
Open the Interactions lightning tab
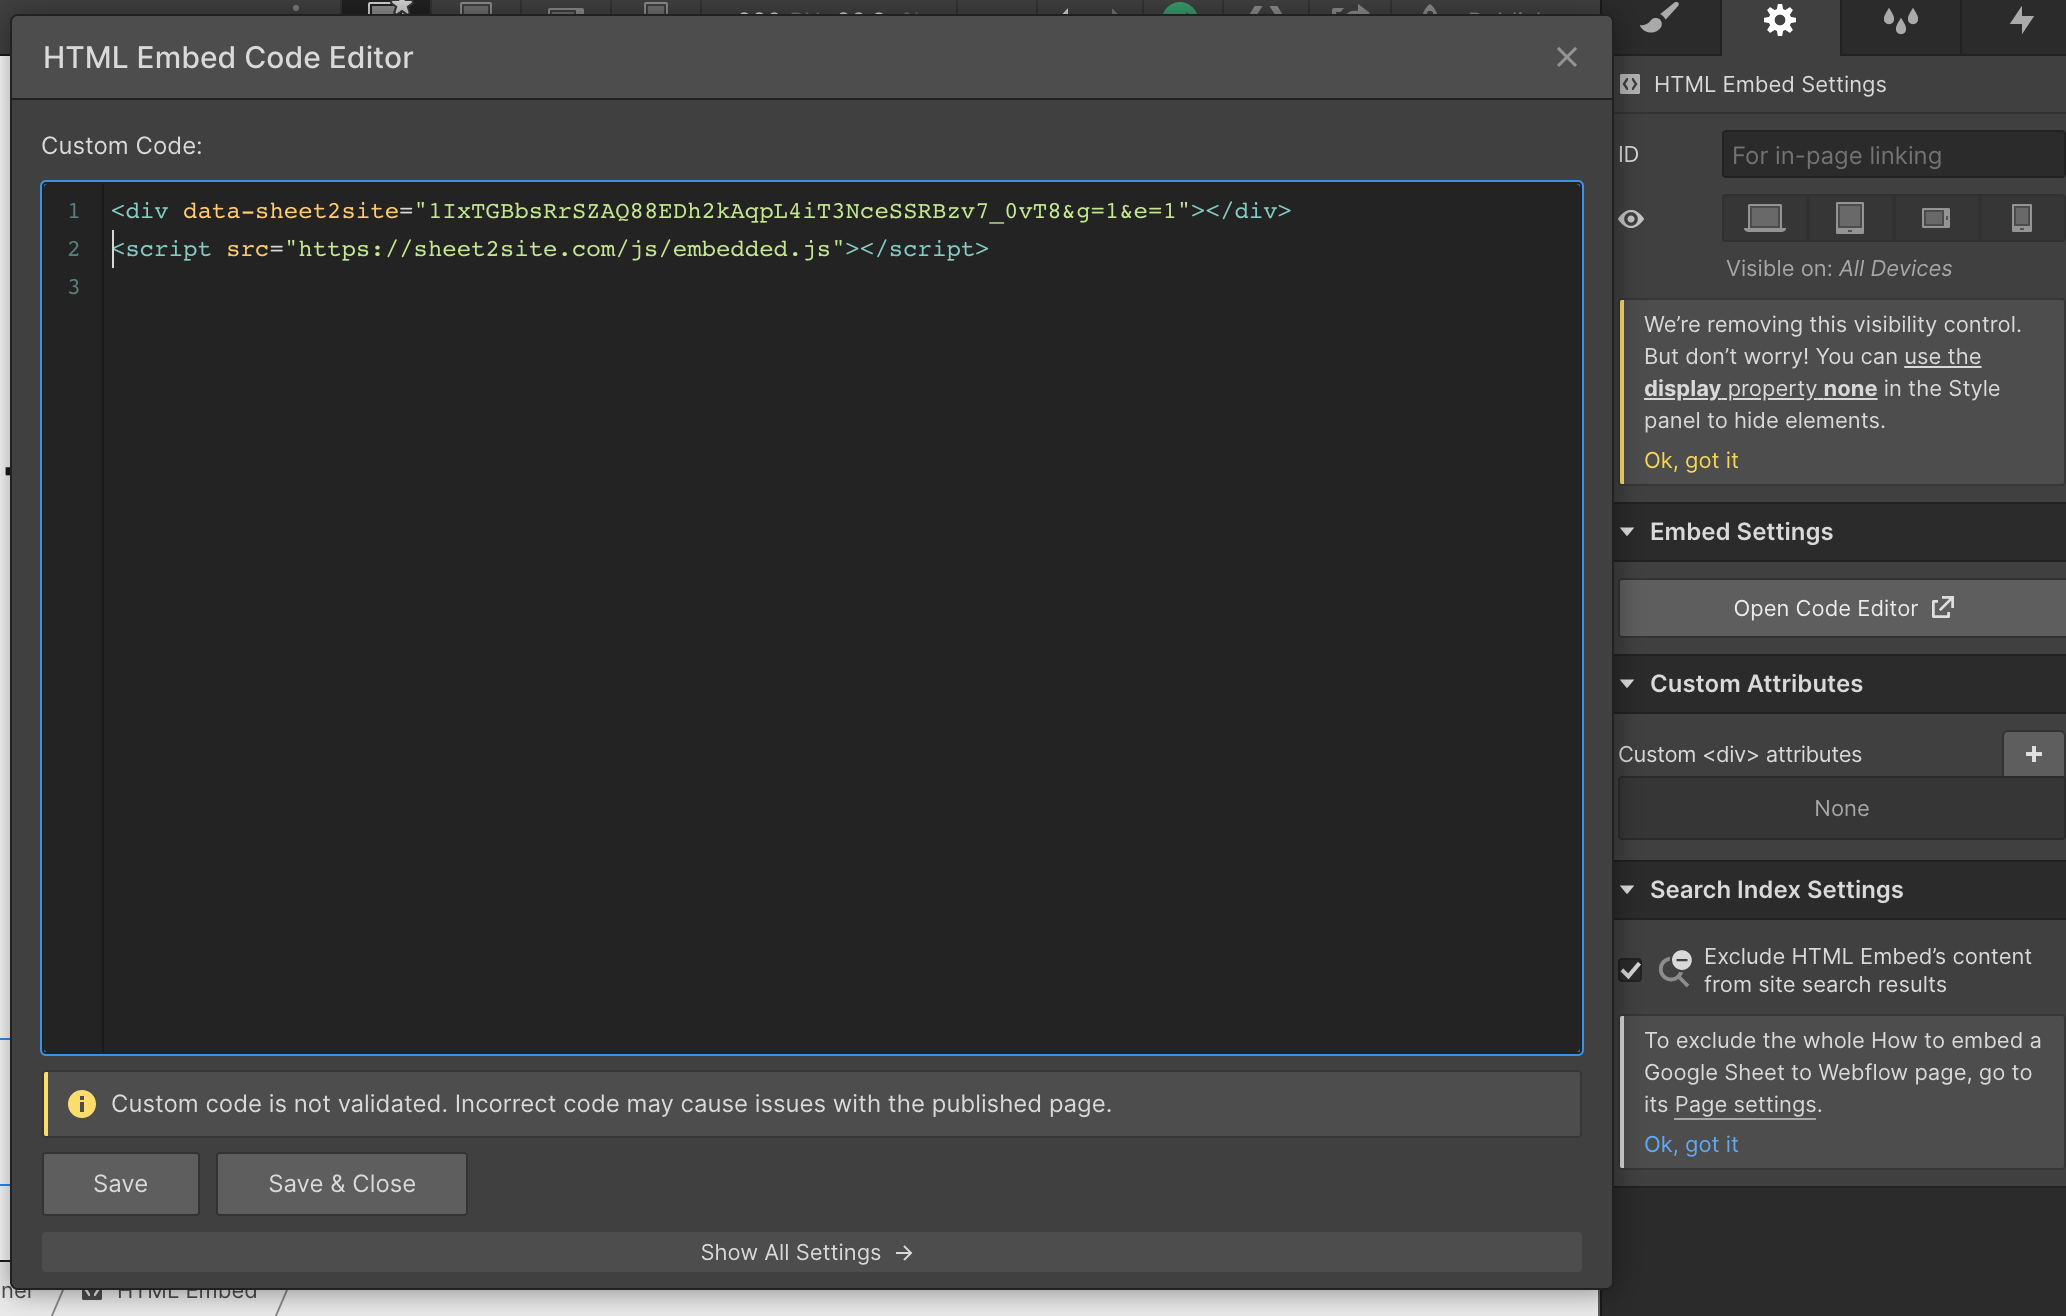[x=2021, y=22]
